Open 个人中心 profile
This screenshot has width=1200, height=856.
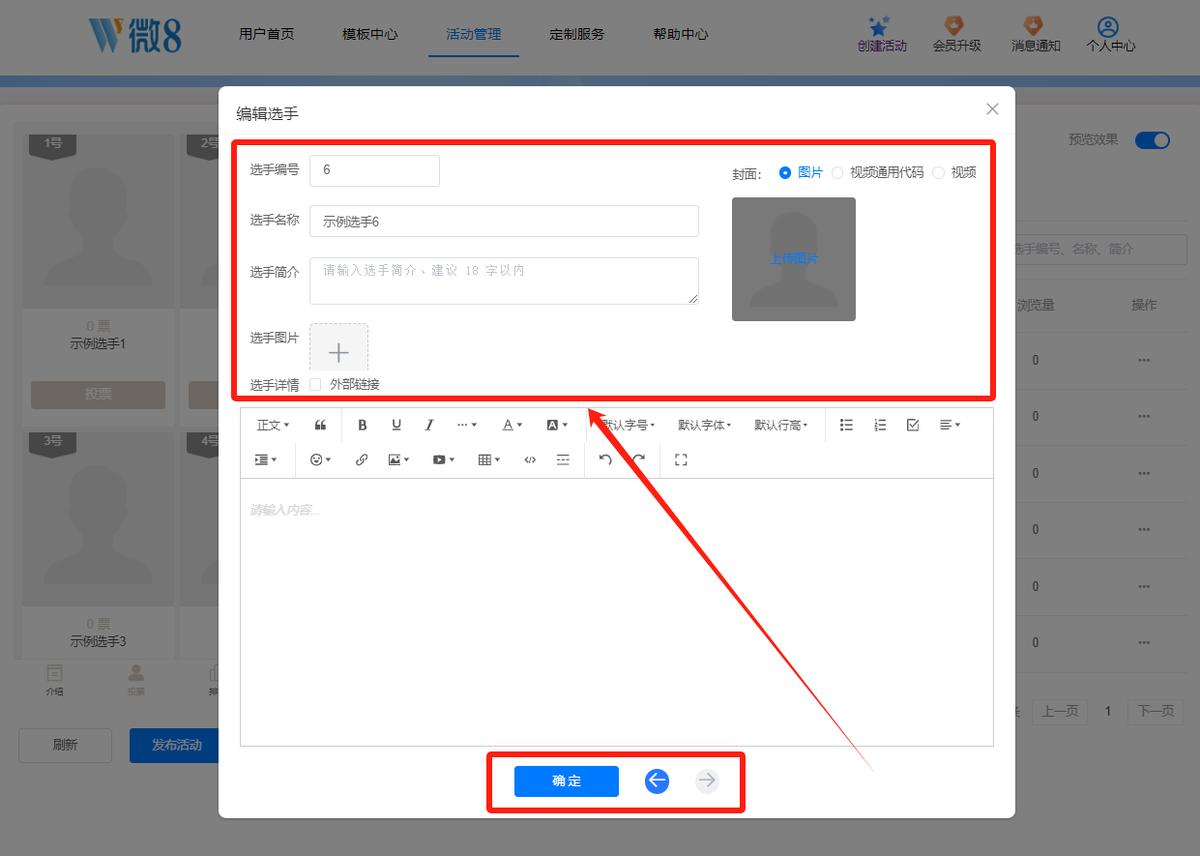[1111, 35]
